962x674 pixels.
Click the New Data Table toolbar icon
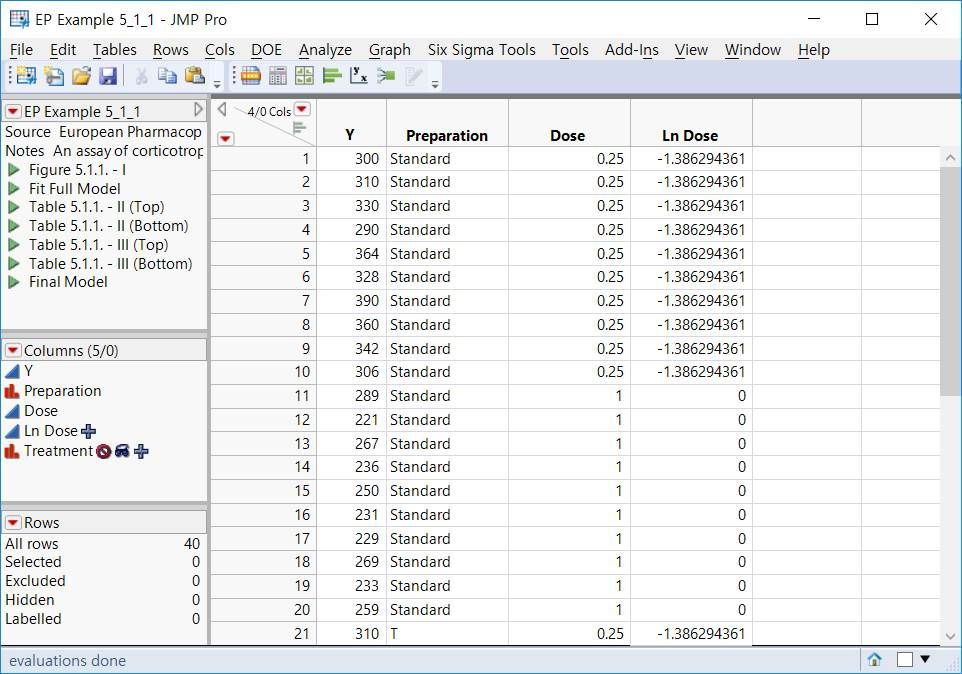26,76
